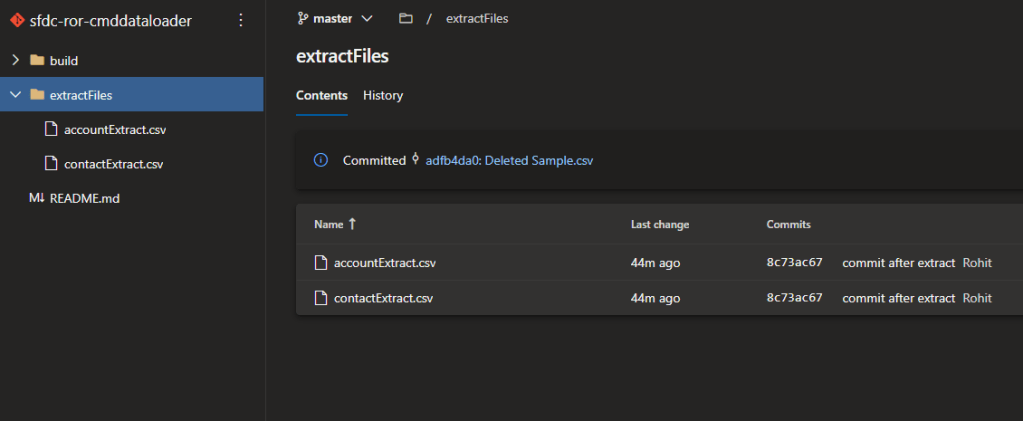Click author Rohit in accountExtract.csv row

pyautogui.click(x=977, y=263)
